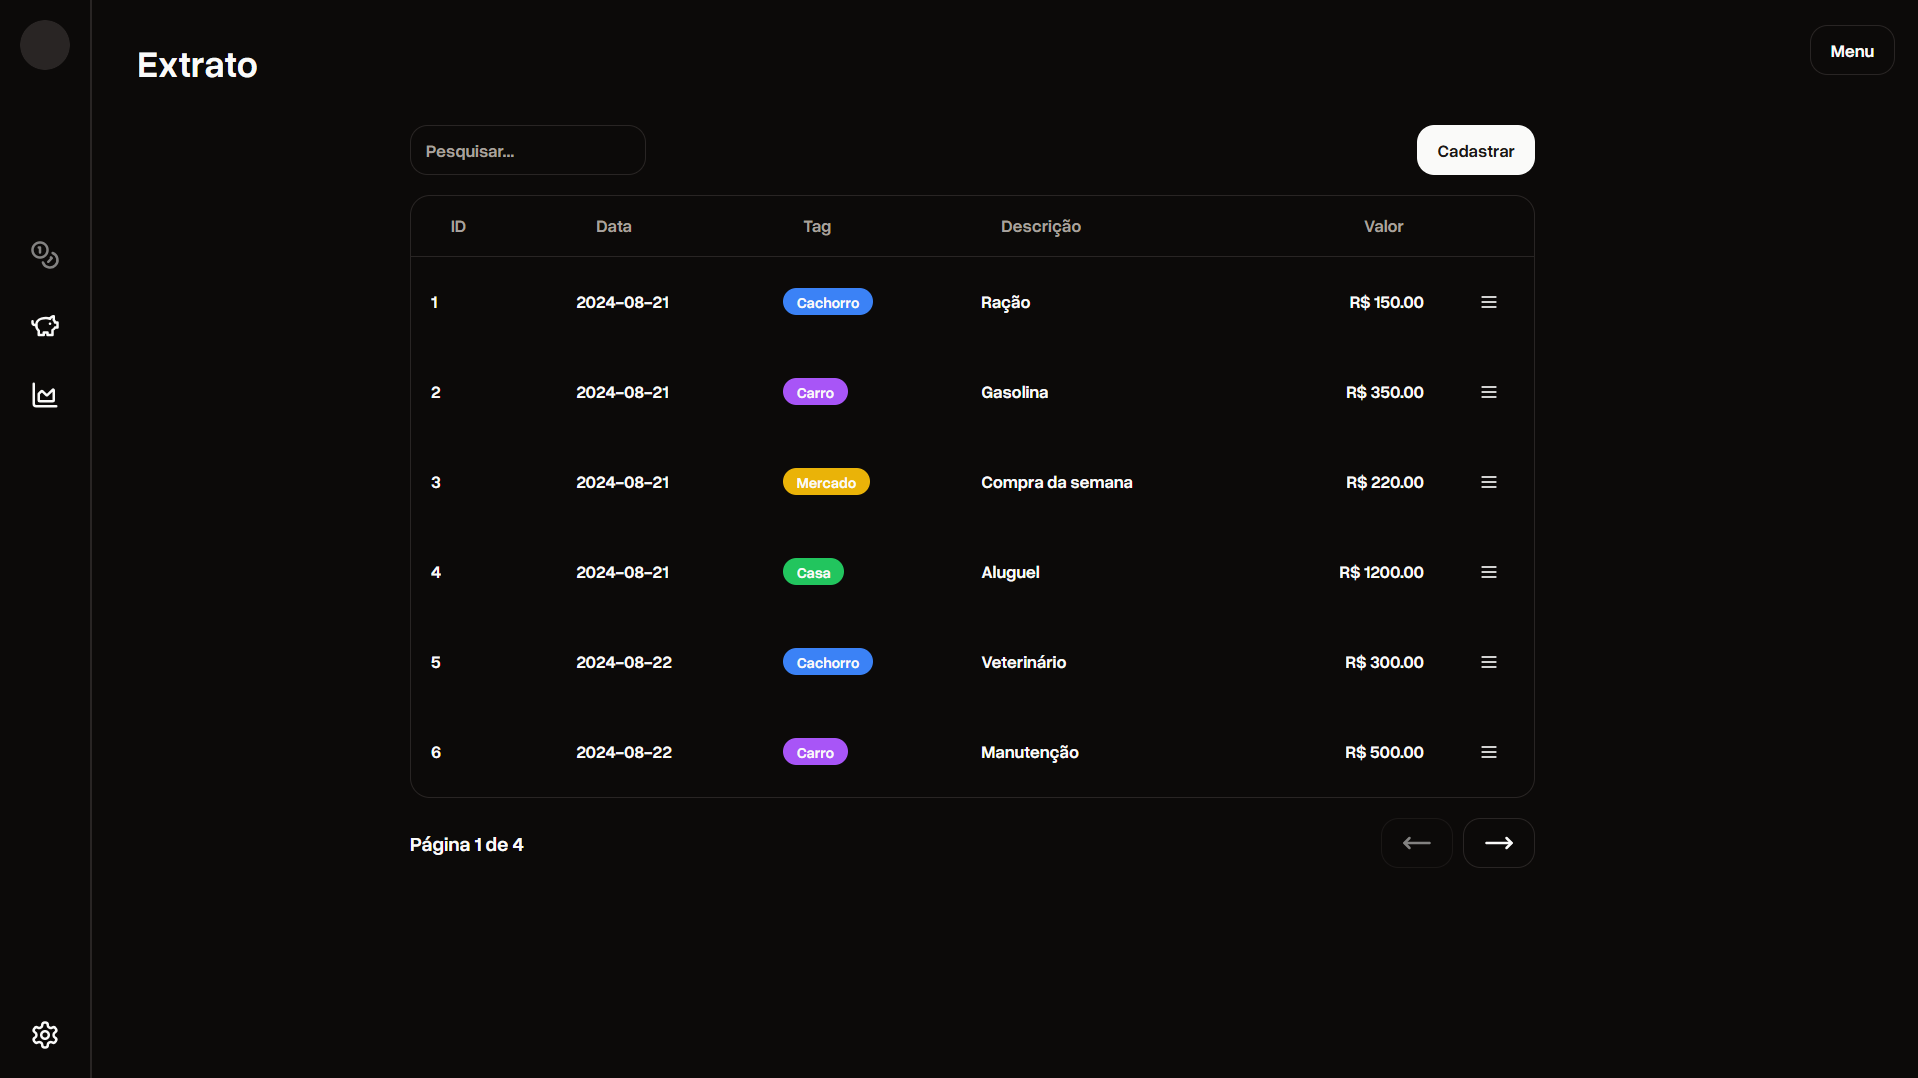Screen dimensions: 1918x1078
Task: Click the date in the Compra da semana row
Action: click(622, 482)
